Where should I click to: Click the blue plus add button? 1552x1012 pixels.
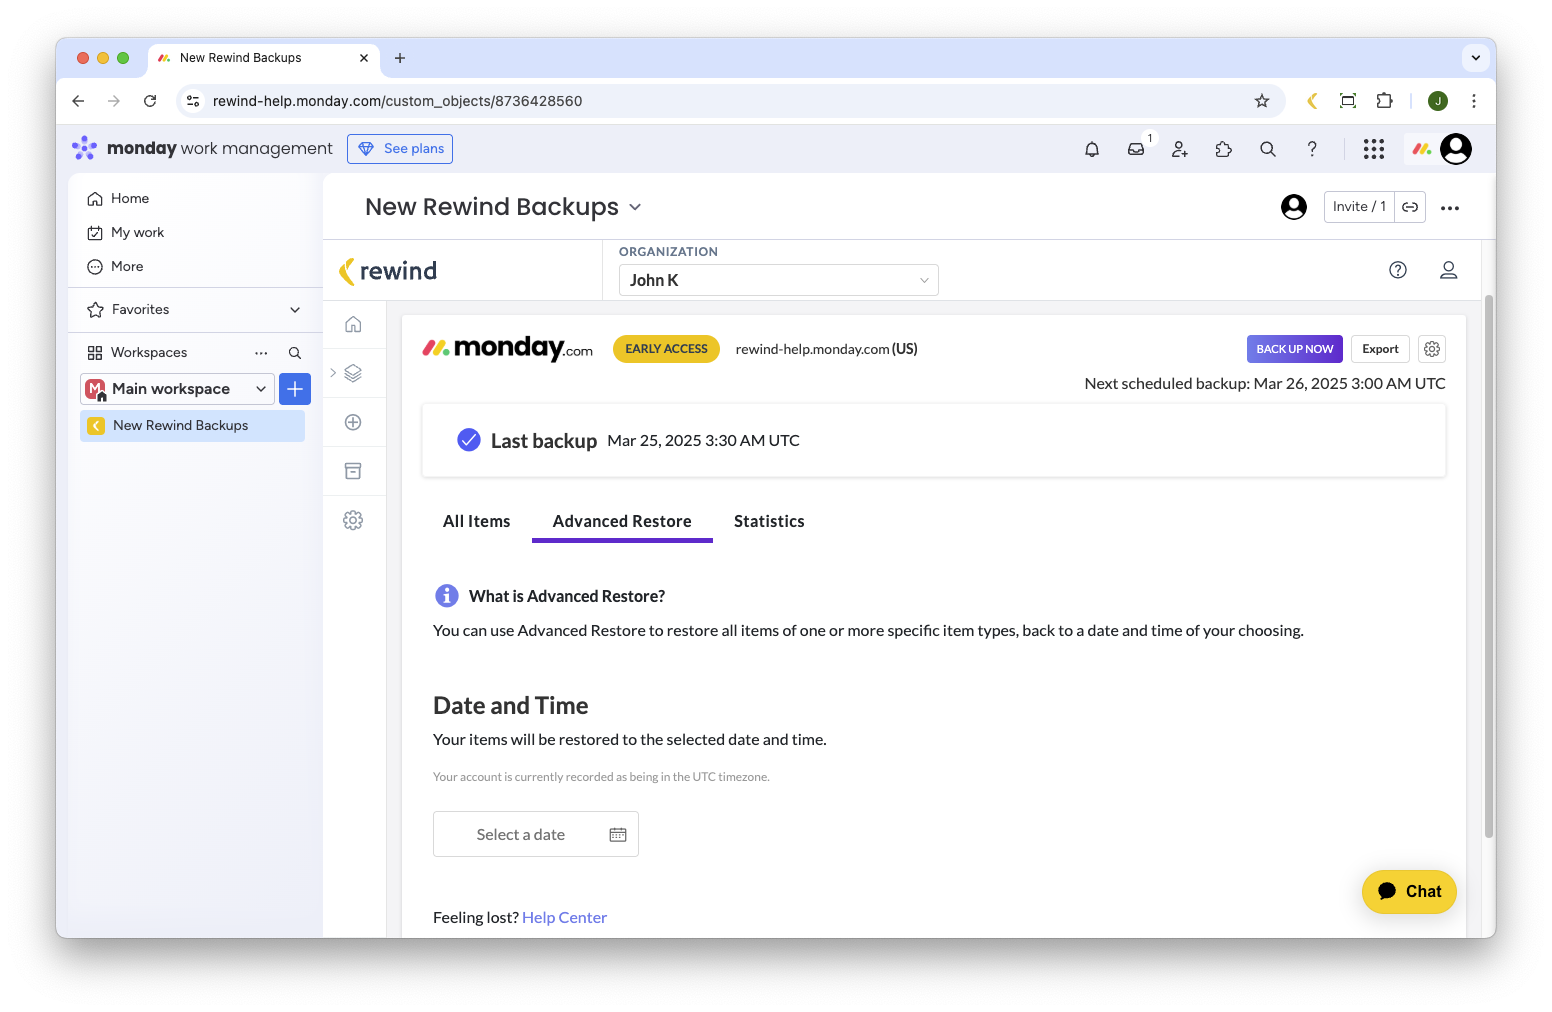(295, 389)
